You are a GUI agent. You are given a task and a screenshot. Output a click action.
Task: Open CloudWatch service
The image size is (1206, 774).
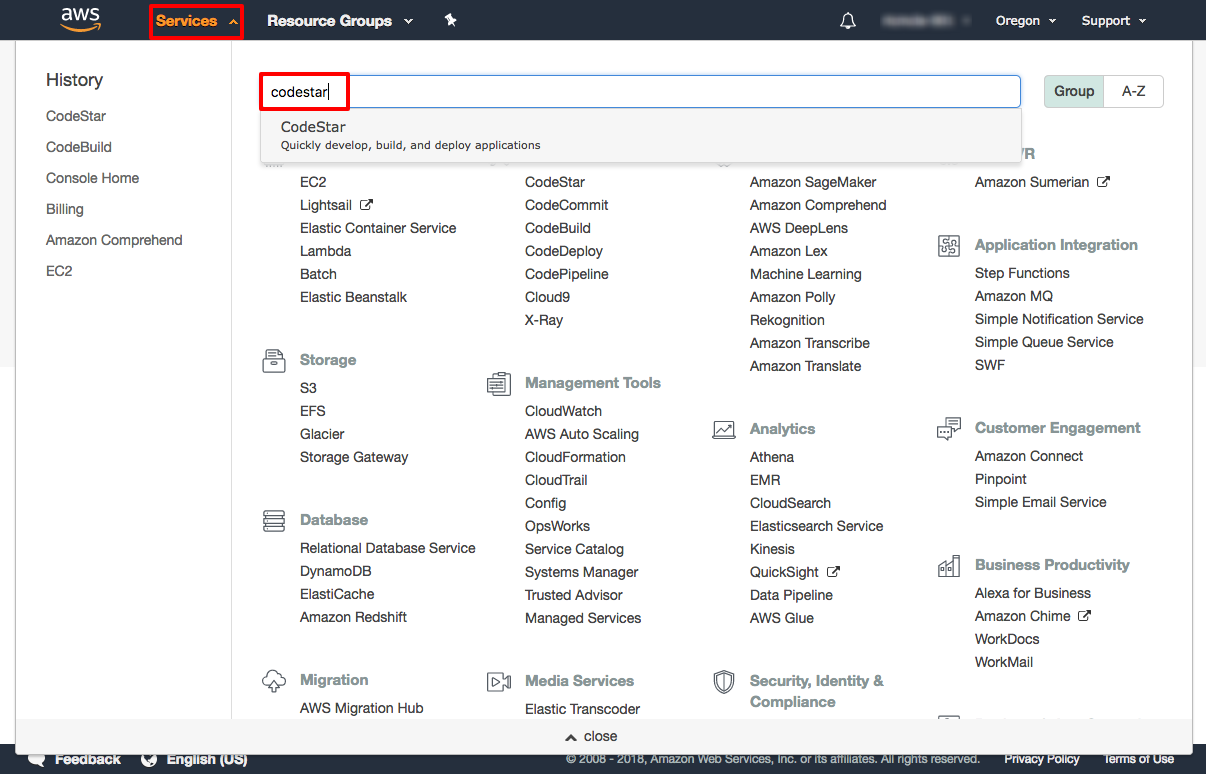pos(563,411)
